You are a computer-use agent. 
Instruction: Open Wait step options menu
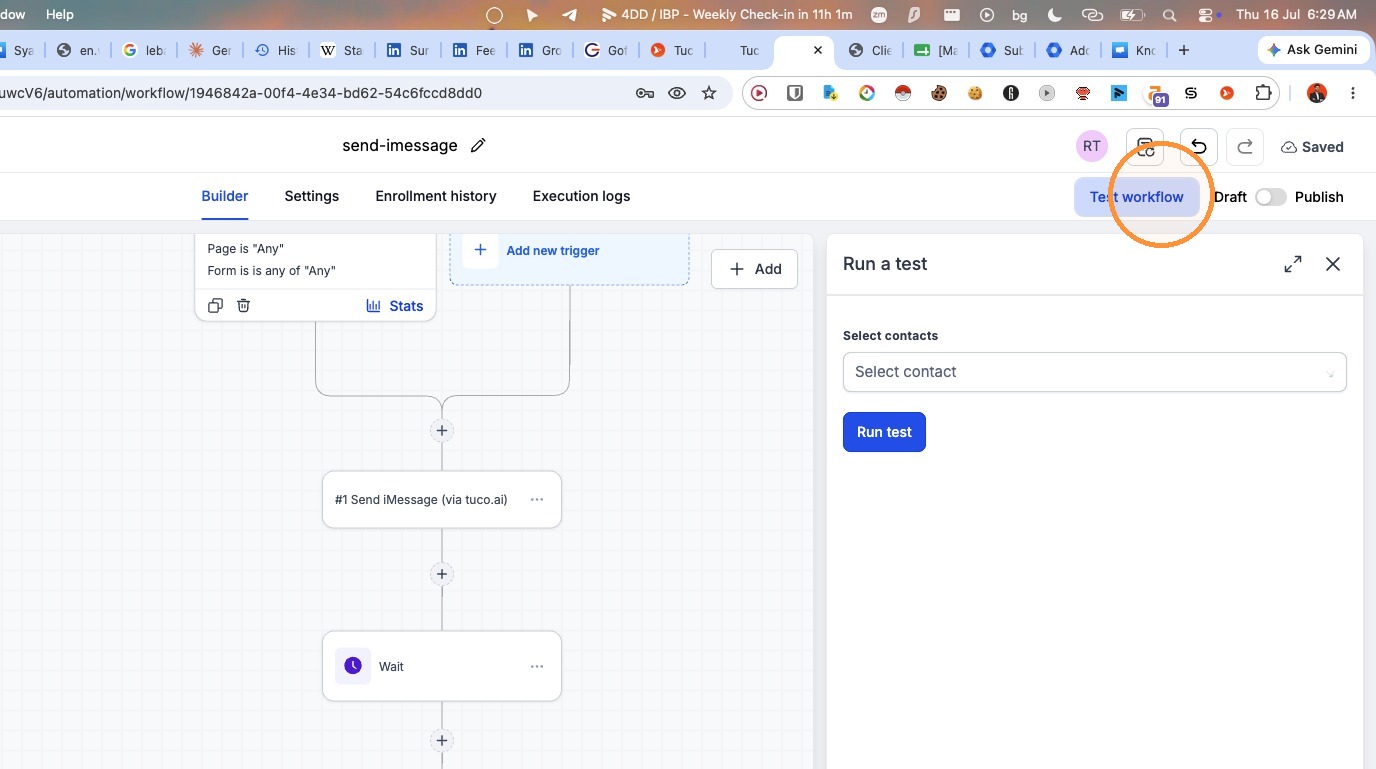point(537,666)
